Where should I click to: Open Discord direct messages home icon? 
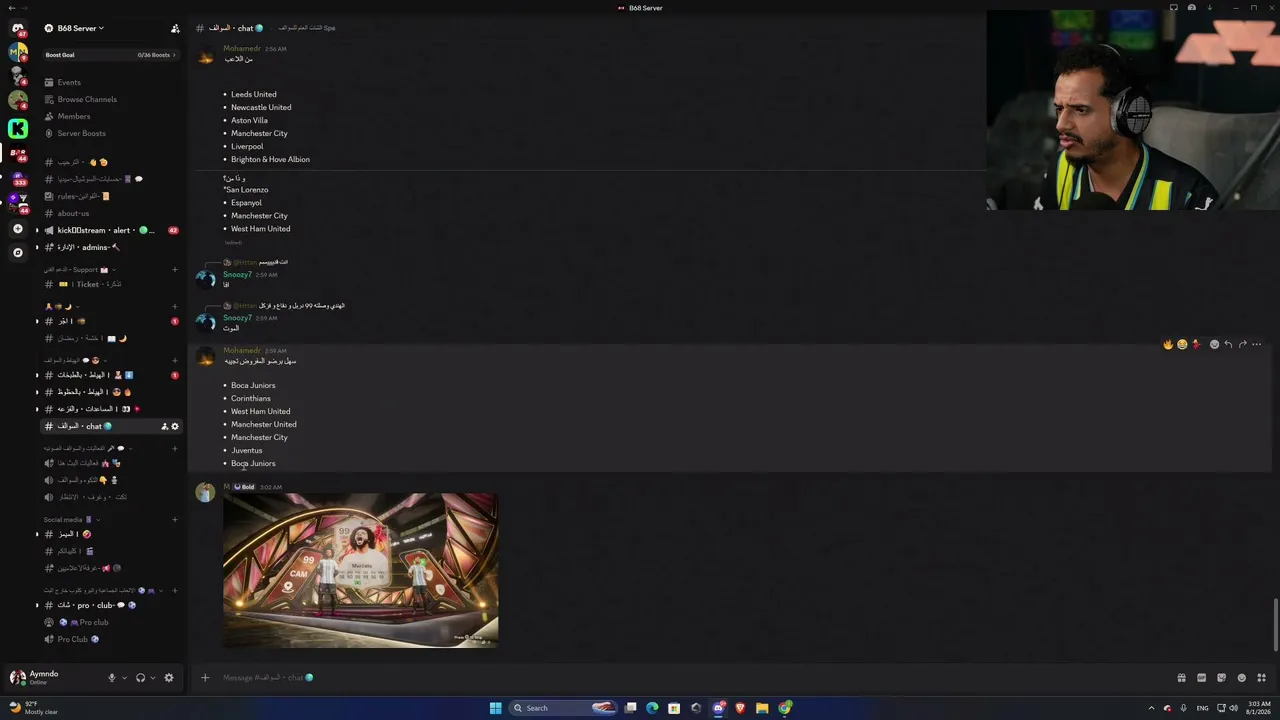click(18, 28)
